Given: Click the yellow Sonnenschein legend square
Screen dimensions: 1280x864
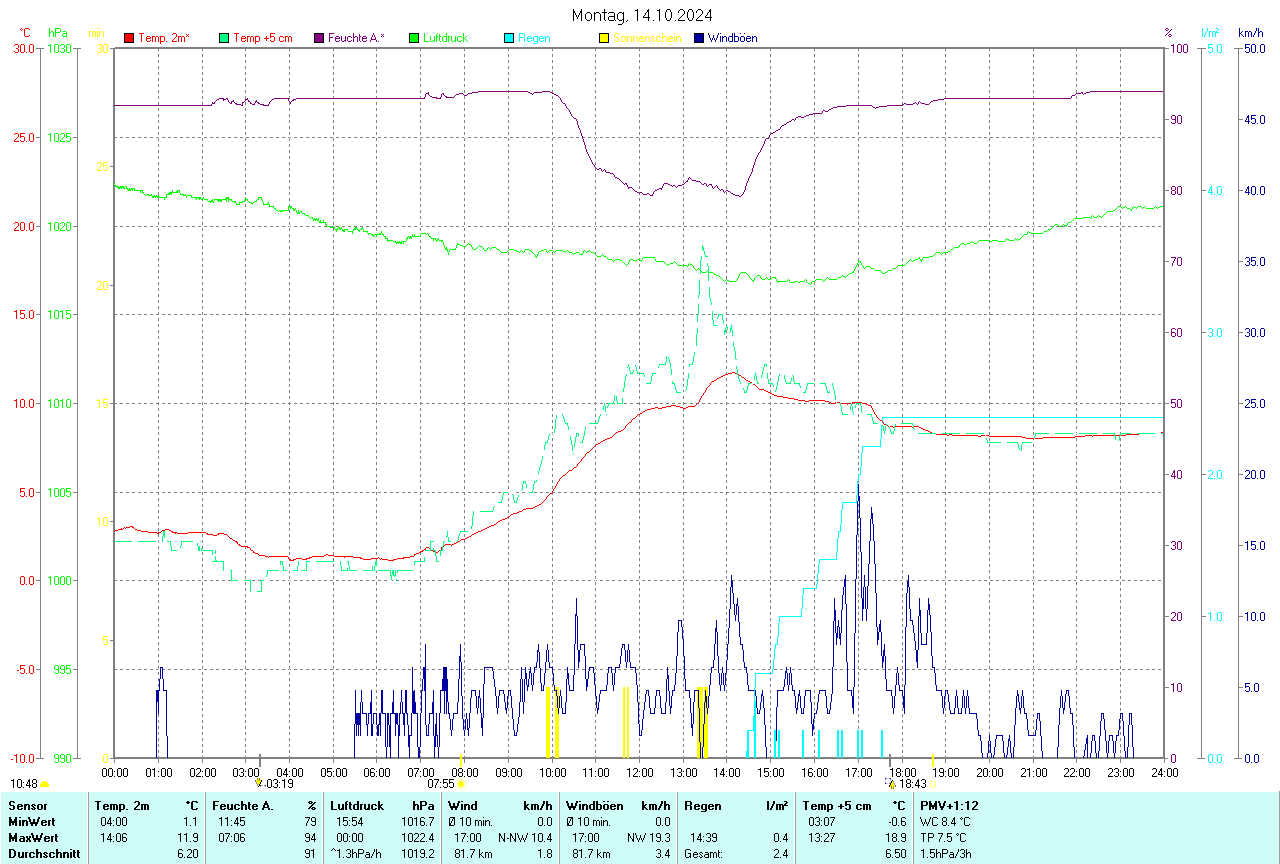Looking at the screenshot, I should (x=604, y=38).
